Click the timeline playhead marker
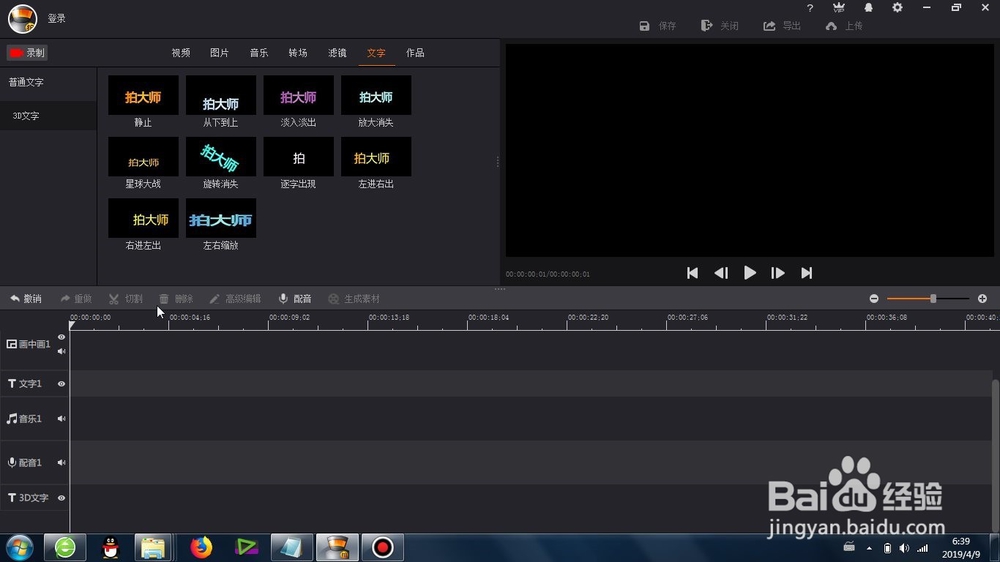The height and width of the screenshot is (562, 1000). click(x=71, y=325)
